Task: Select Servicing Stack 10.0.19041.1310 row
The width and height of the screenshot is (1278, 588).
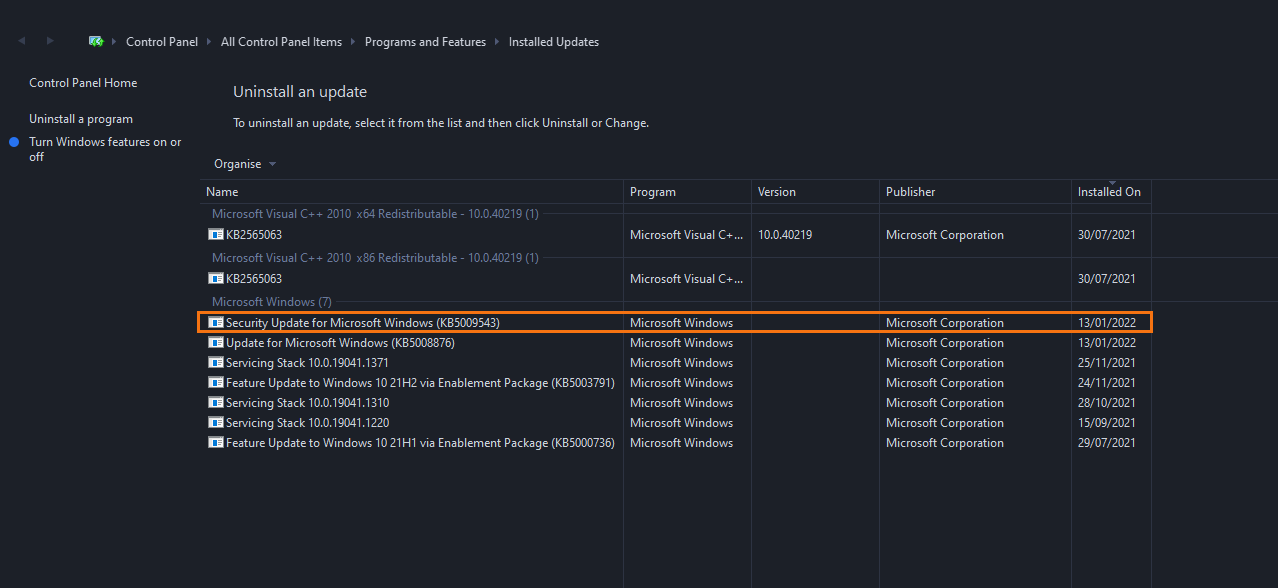Action: coord(675,403)
